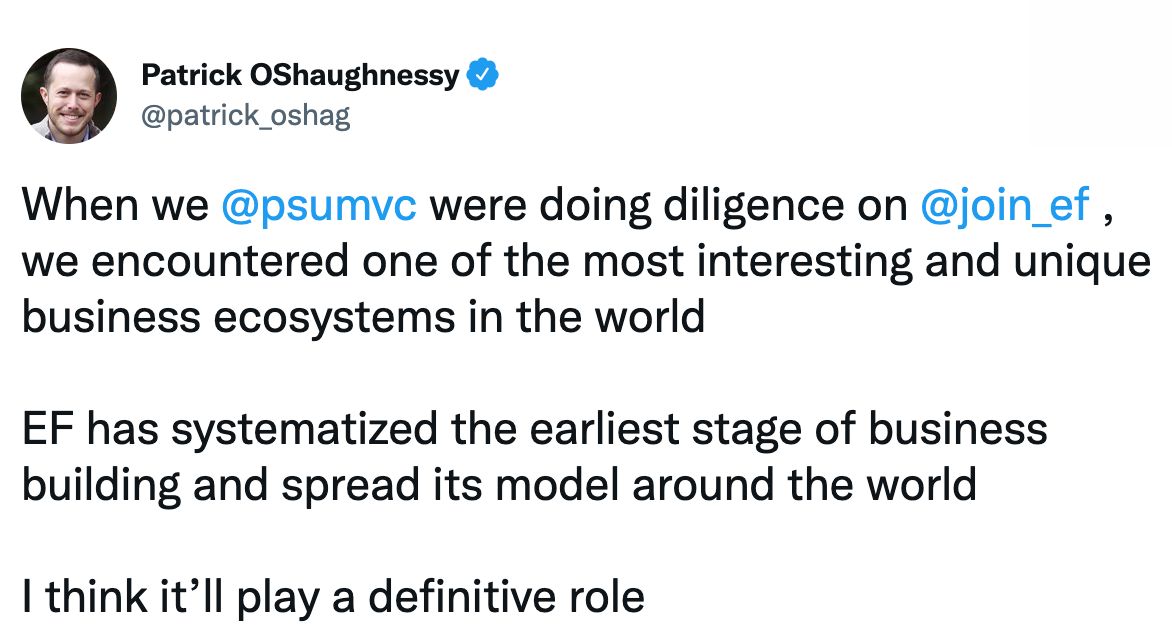Open Patrick OShaughnessy's profile photo
The width and height of the screenshot is (1172, 640).
point(69,96)
